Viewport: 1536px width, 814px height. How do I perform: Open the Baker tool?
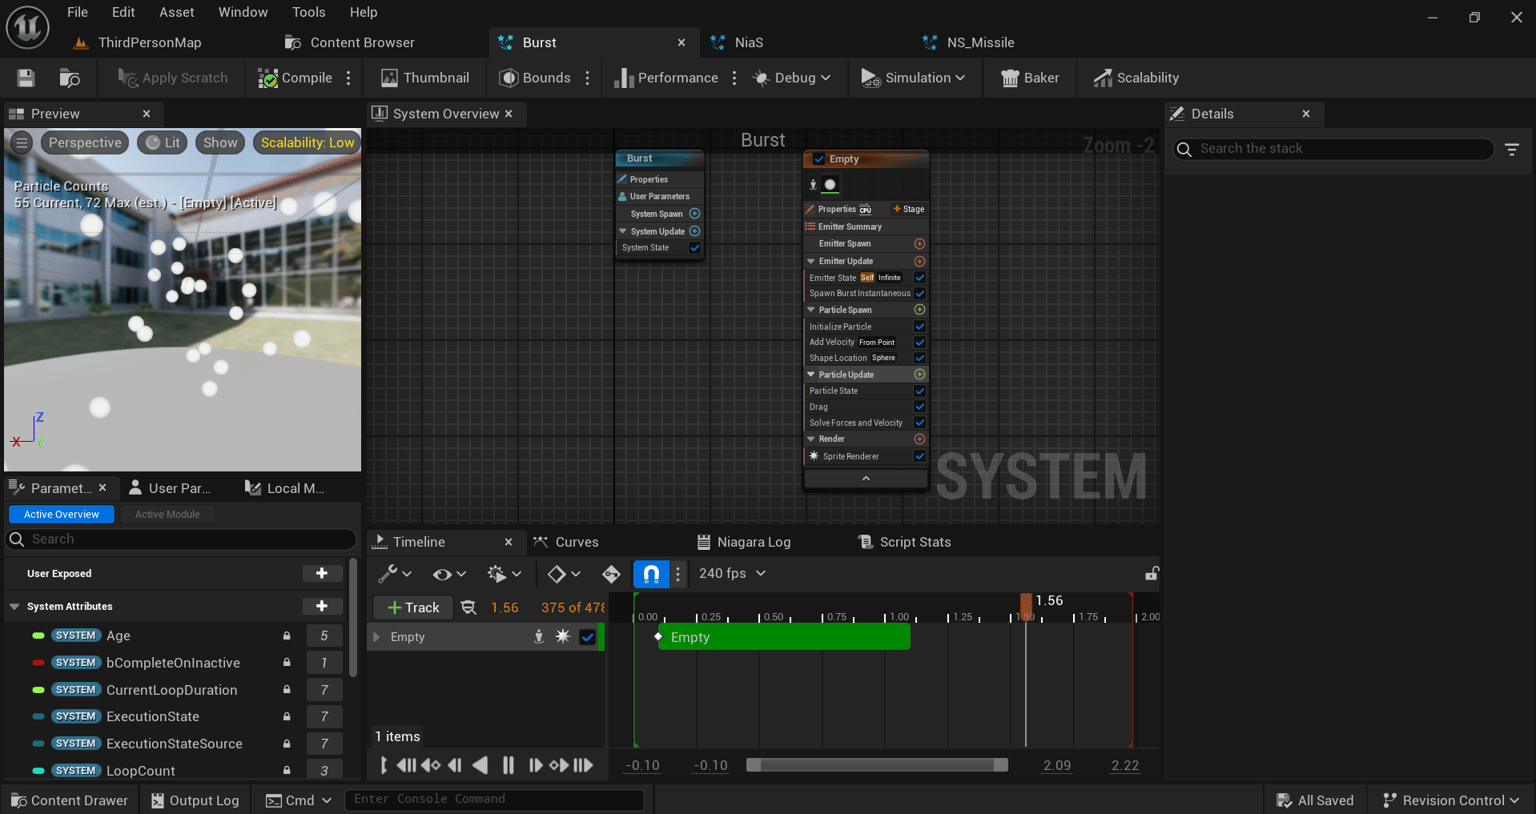point(1030,78)
